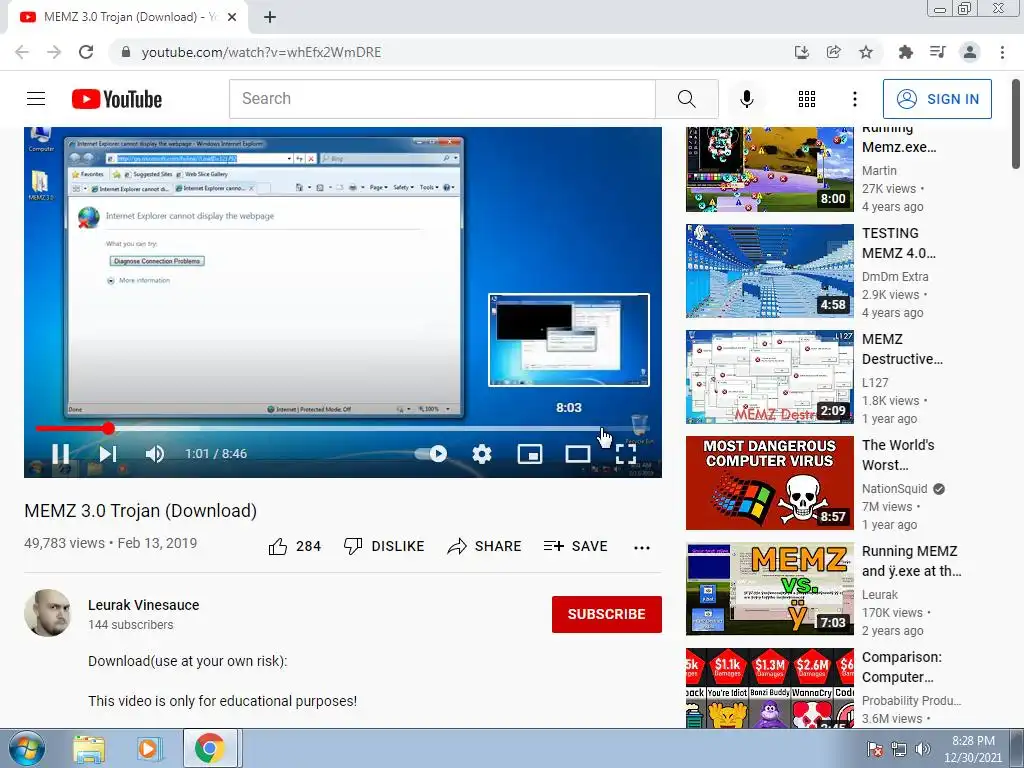Go to YouTube home via logo

click(x=117, y=99)
